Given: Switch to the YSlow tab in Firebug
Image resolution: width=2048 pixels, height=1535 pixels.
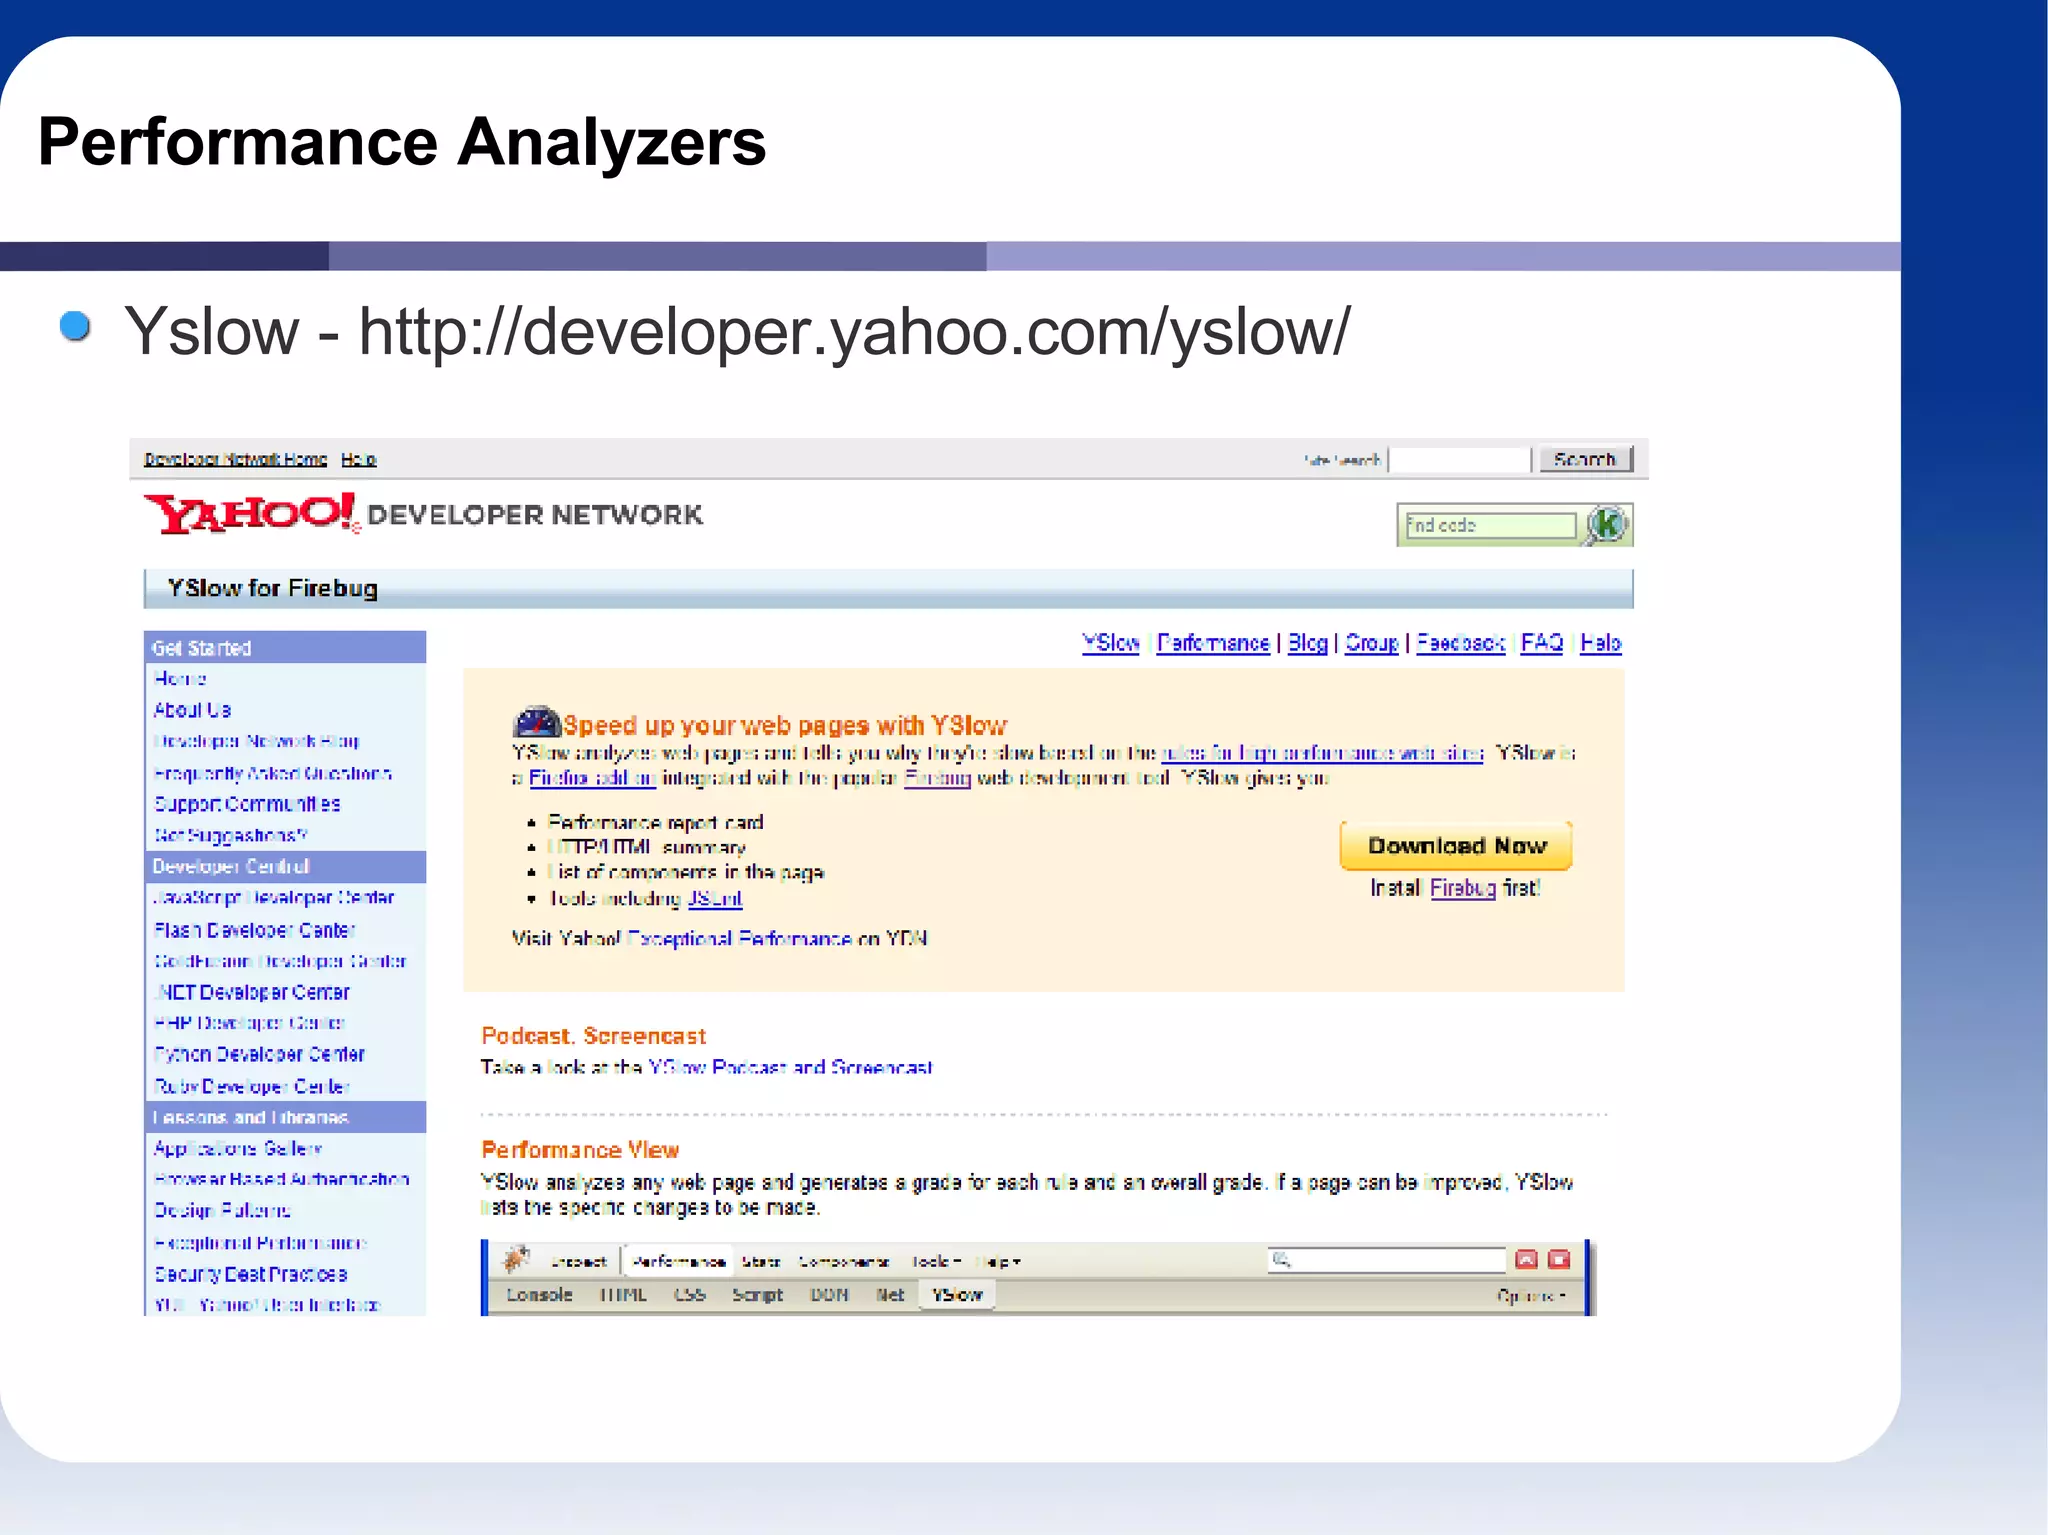Looking at the screenshot, I should click(x=957, y=1295).
